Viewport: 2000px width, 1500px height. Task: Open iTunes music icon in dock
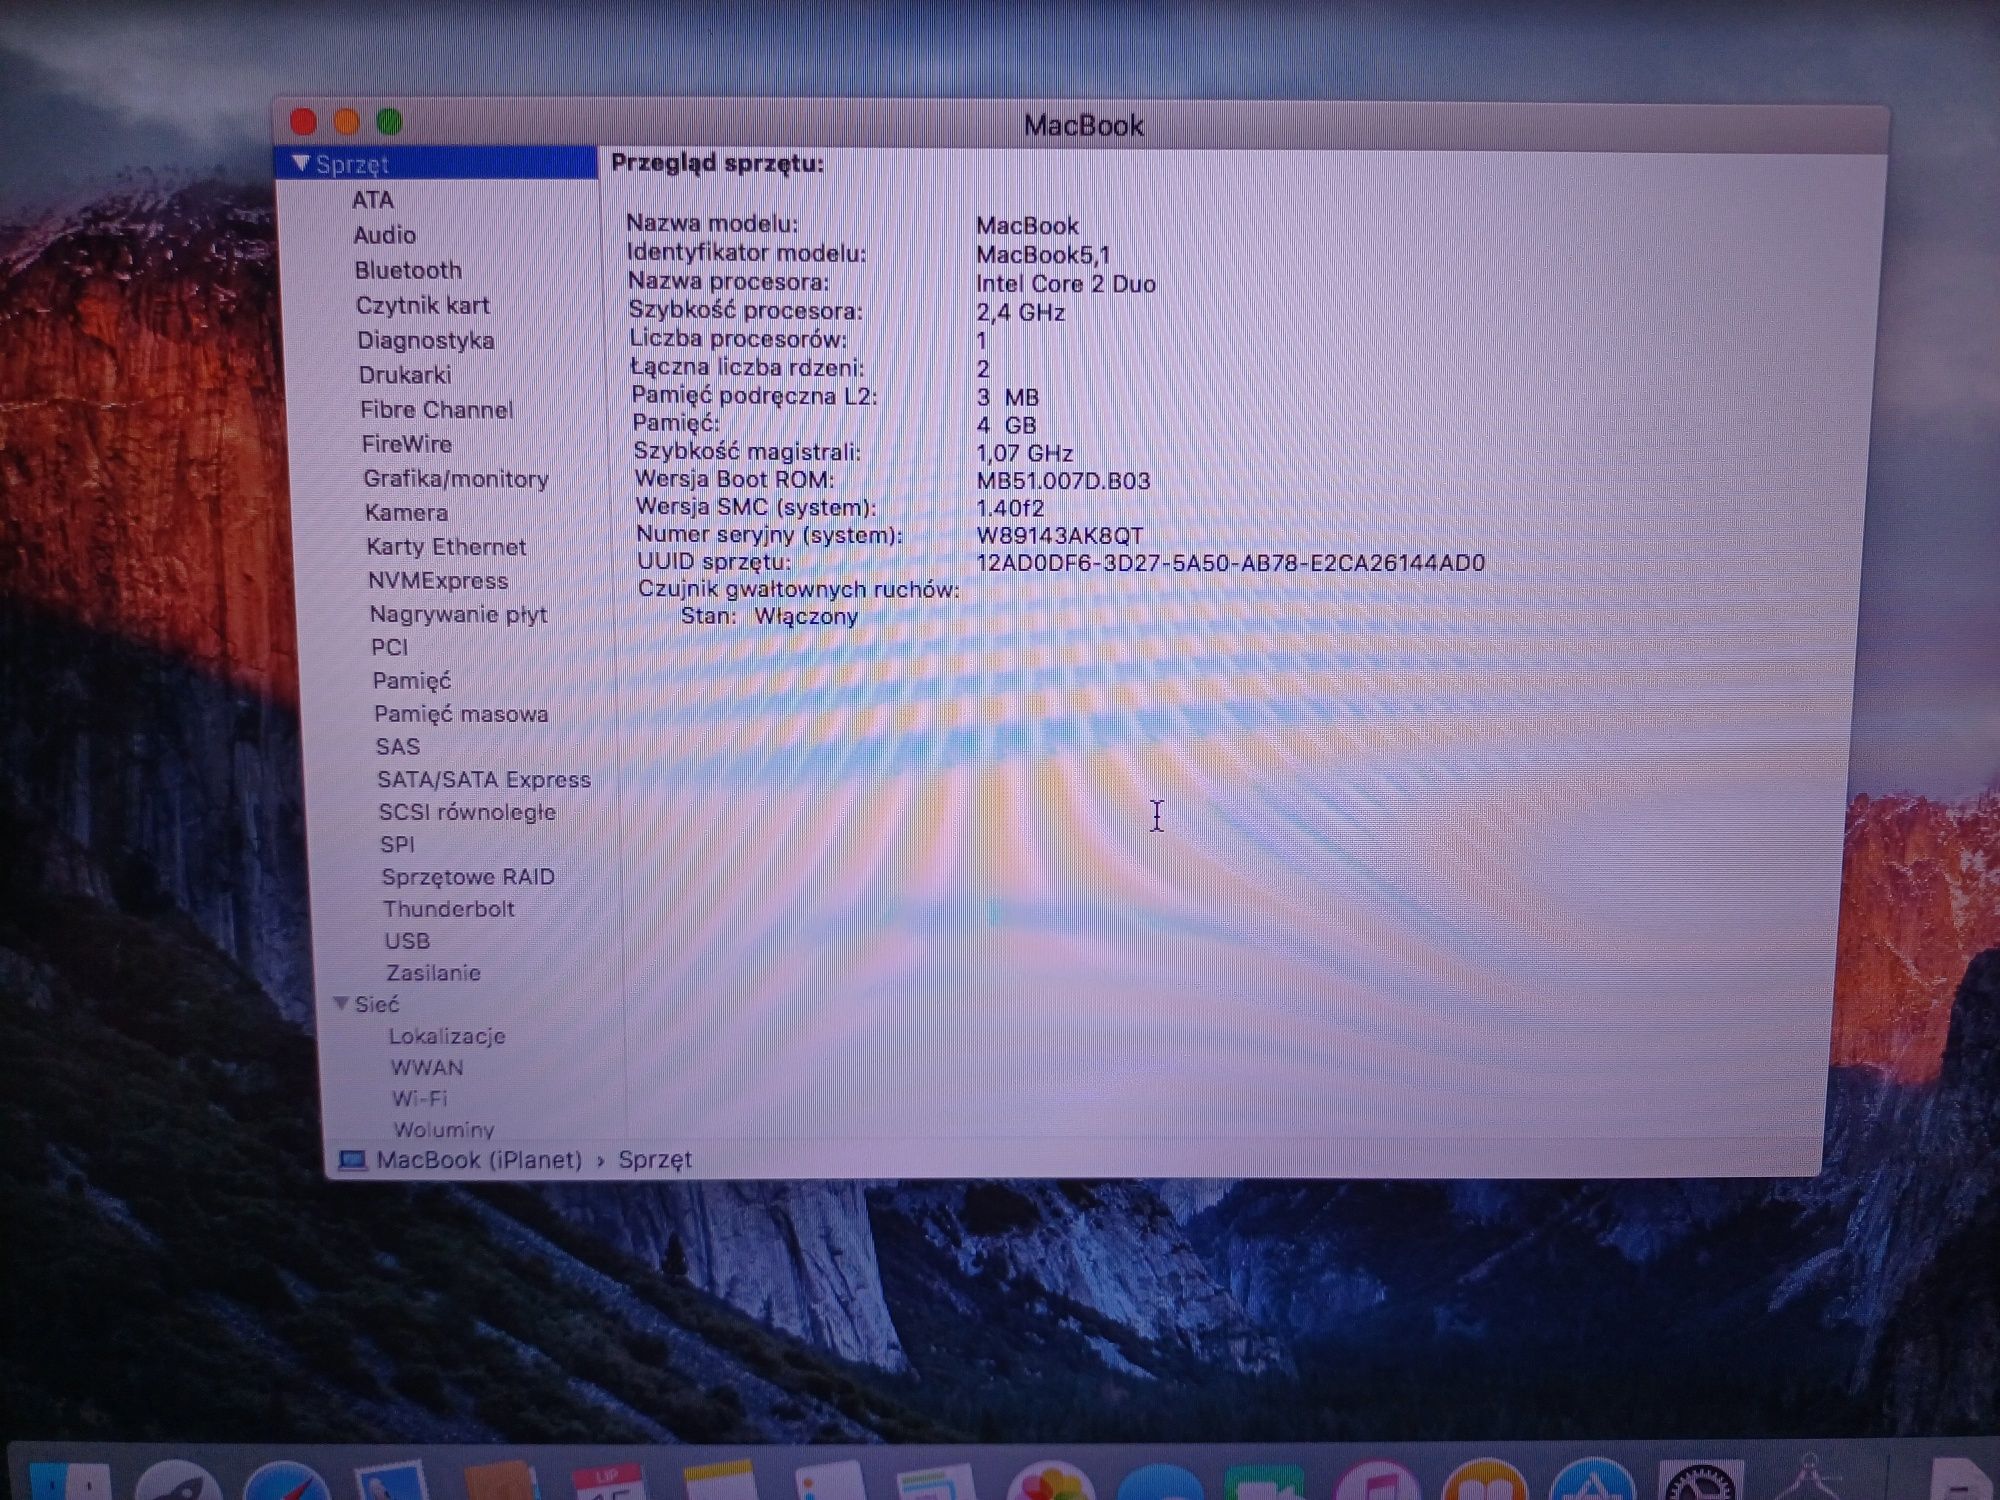tap(1376, 1482)
